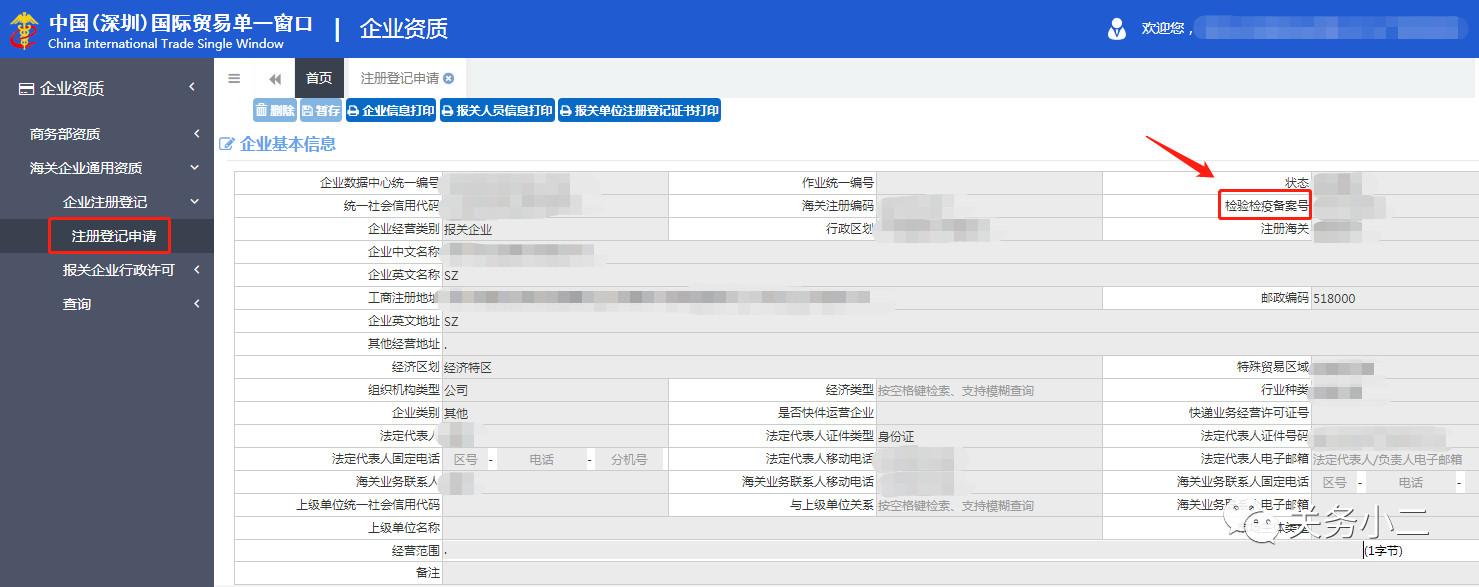
Task: Click the edit icon beside 企业基本信息
Action: 226,145
